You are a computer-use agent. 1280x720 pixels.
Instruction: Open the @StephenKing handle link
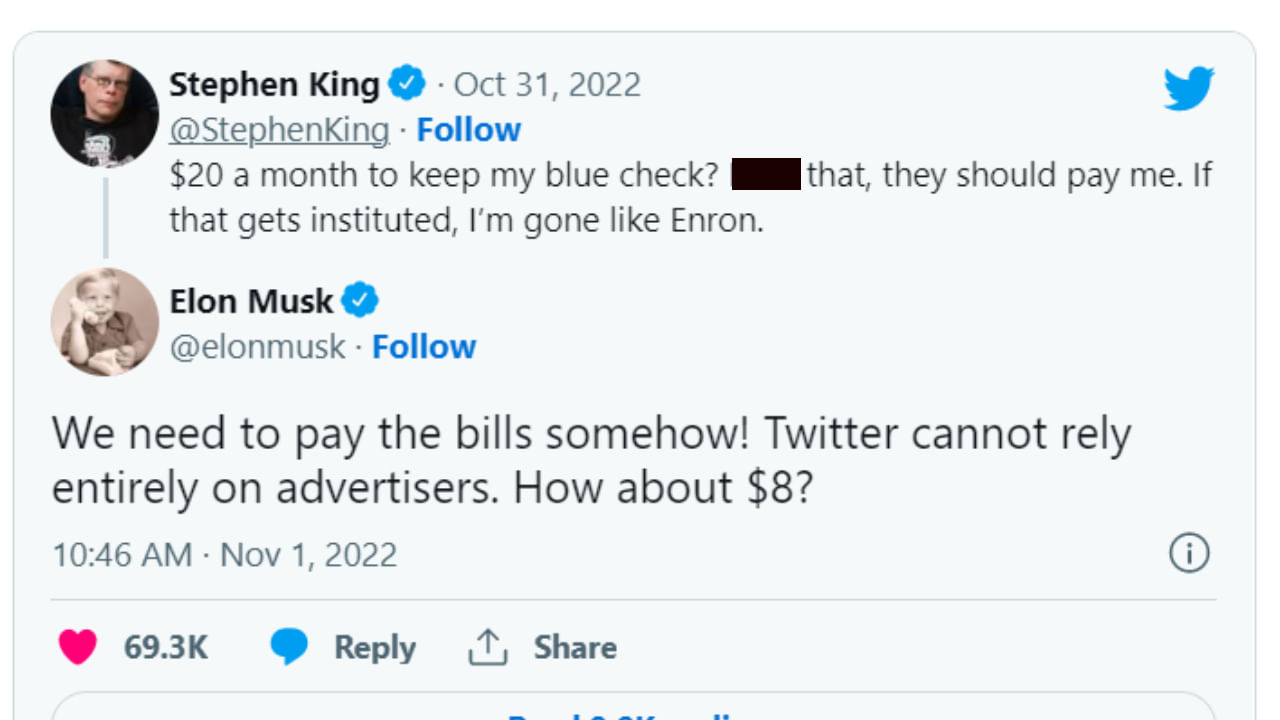[x=279, y=130]
